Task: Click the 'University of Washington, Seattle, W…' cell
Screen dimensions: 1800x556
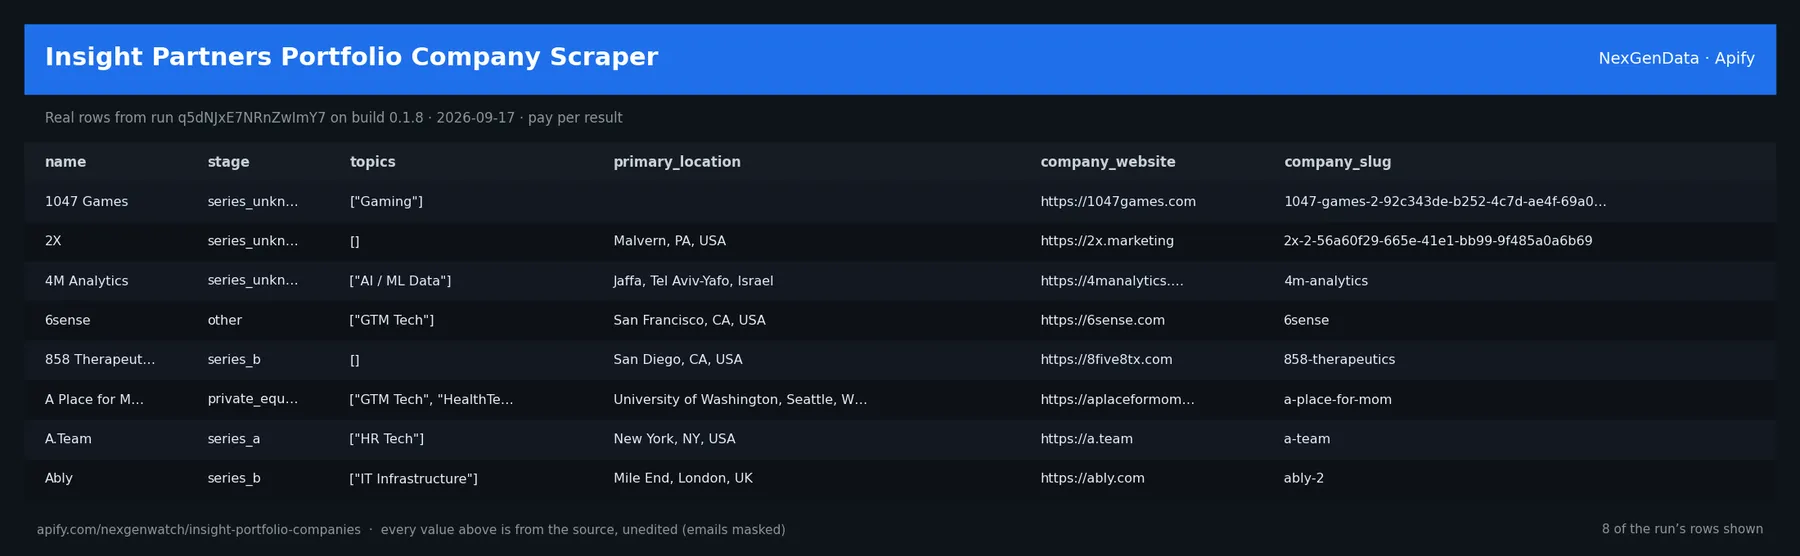Action: point(740,399)
